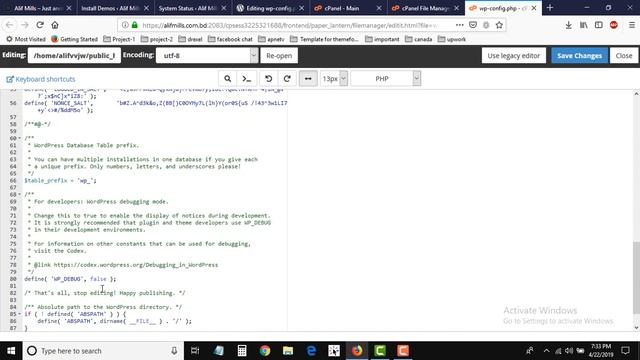
Task: Open the taskbar clock at 7:33 PM
Action: click(601, 351)
